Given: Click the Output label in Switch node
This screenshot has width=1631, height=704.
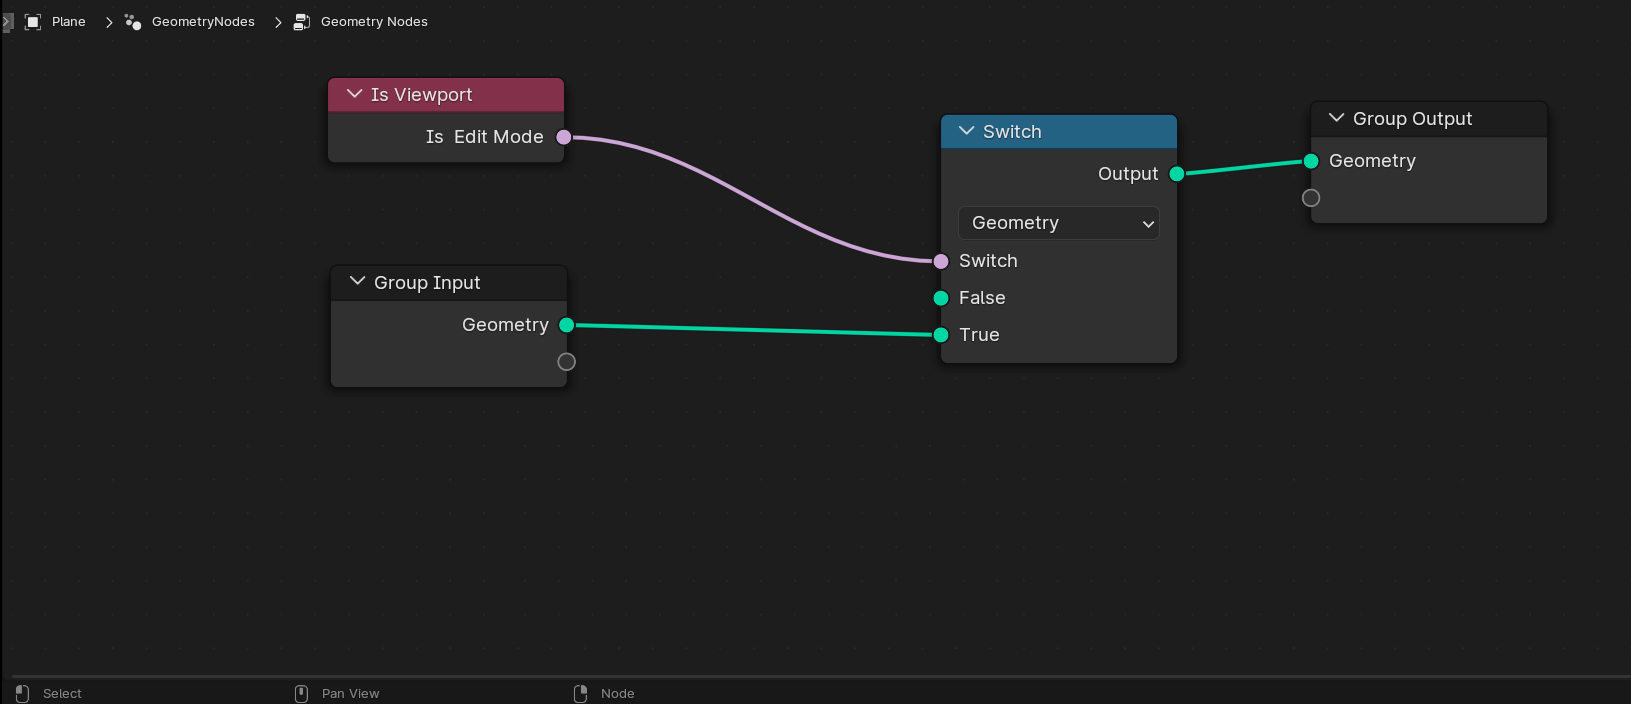Looking at the screenshot, I should (x=1128, y=174).
